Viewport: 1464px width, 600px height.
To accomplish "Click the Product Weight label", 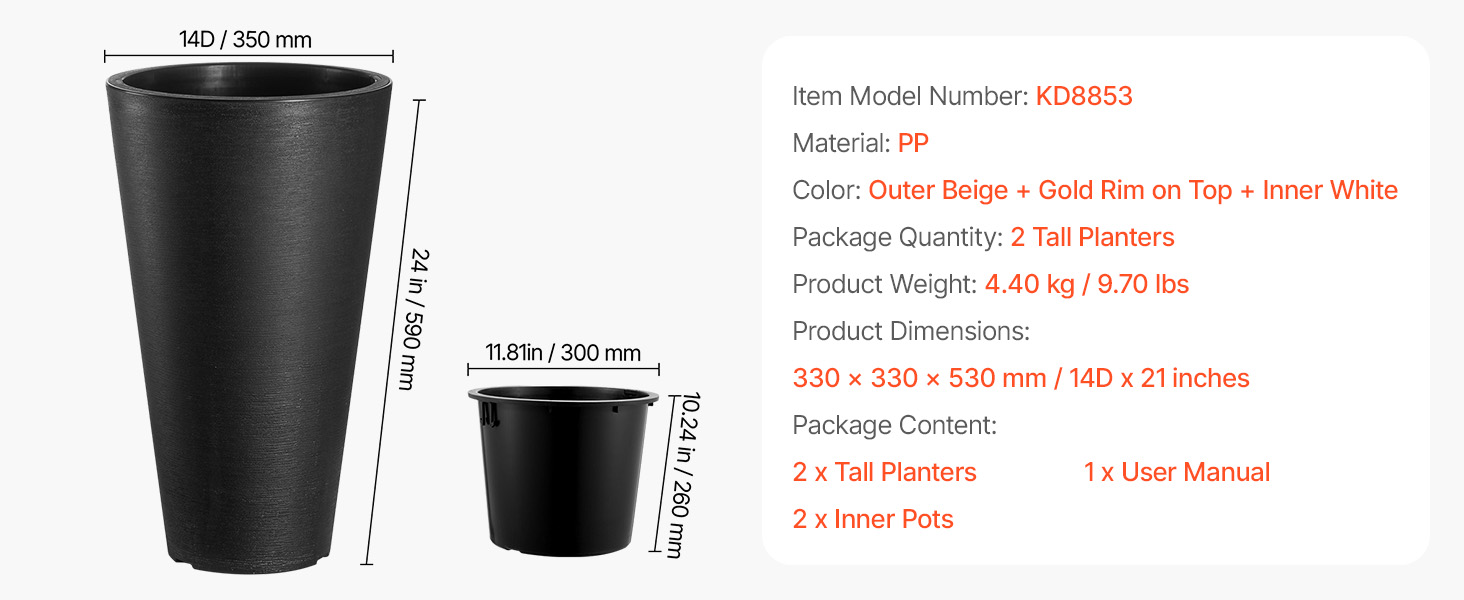I will click(x=884, y=285).
